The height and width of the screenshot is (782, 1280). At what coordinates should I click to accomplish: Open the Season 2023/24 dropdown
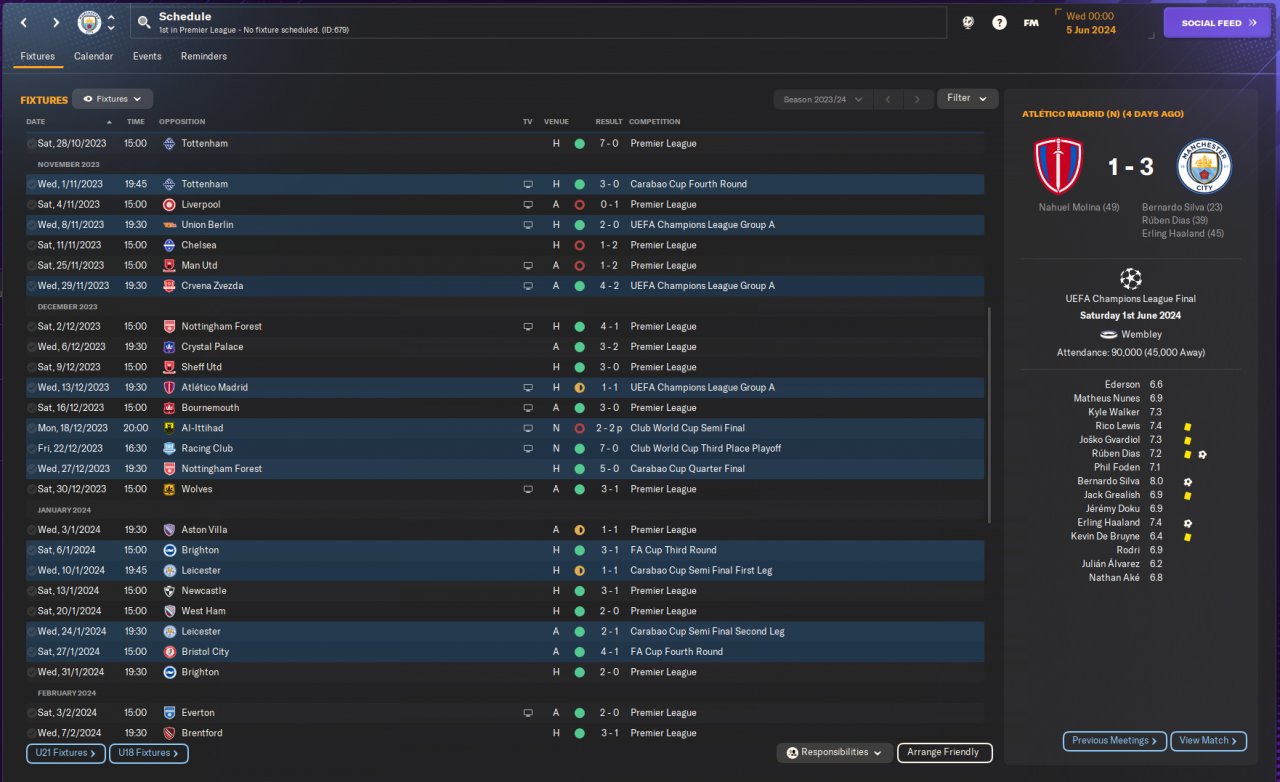tap(822, 99)
